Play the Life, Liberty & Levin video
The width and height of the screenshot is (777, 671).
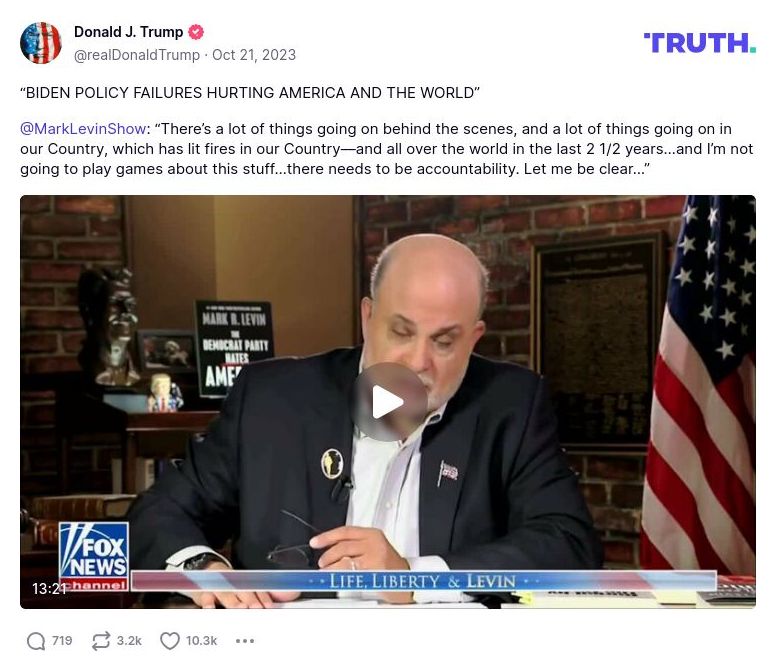(390, 402)
